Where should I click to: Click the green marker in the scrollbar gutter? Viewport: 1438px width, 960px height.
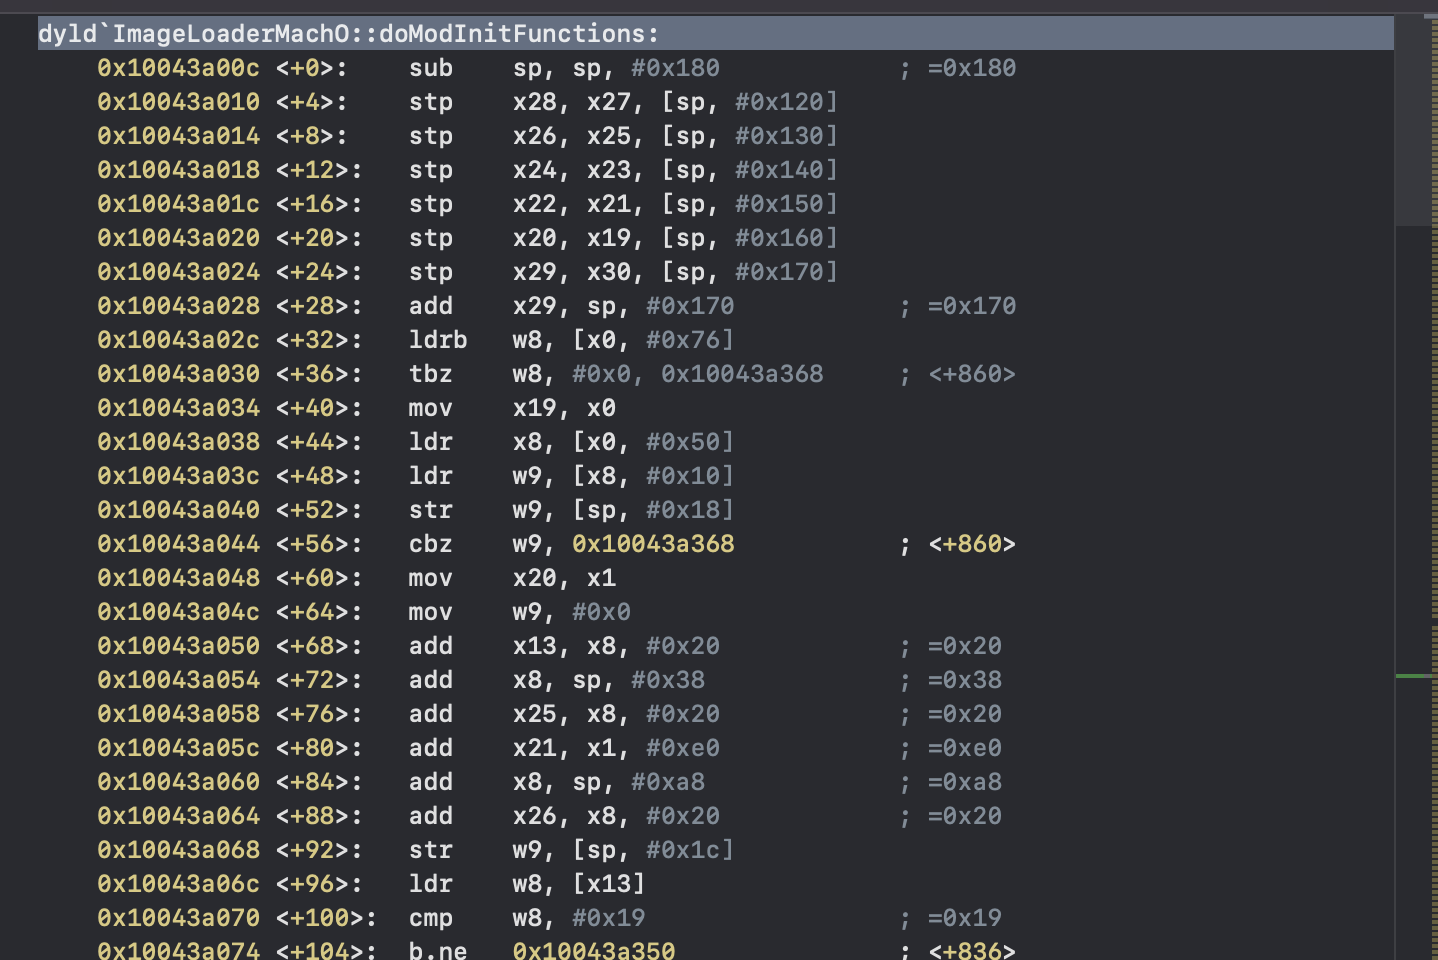pyautogui.click(x=1415, y=676)
